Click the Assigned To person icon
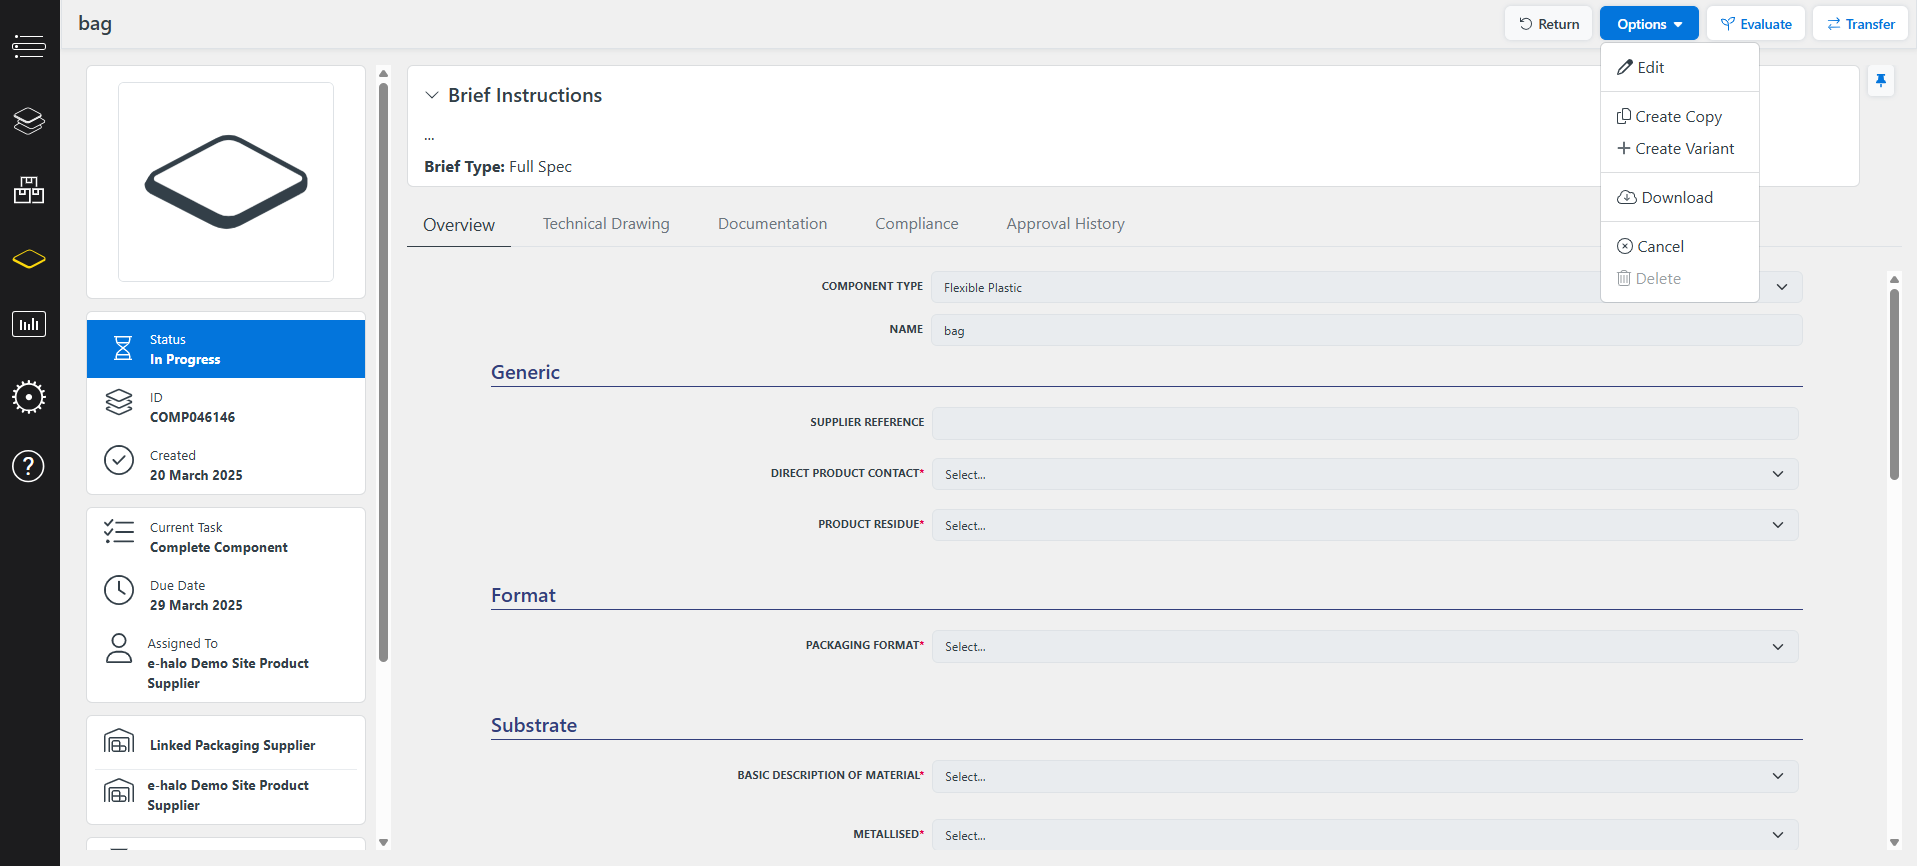This screenshot has height=866, width=1917. click(x=119, y=648)
